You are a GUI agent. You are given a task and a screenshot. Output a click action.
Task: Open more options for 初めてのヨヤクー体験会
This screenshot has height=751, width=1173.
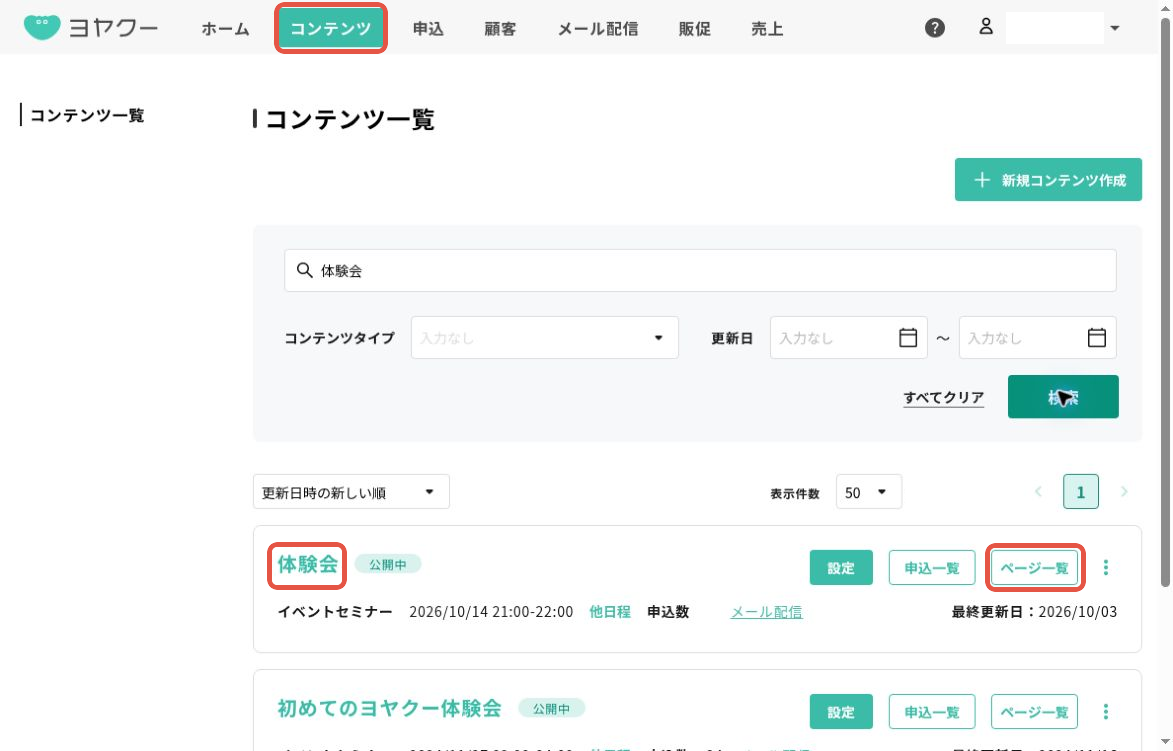1105,711
